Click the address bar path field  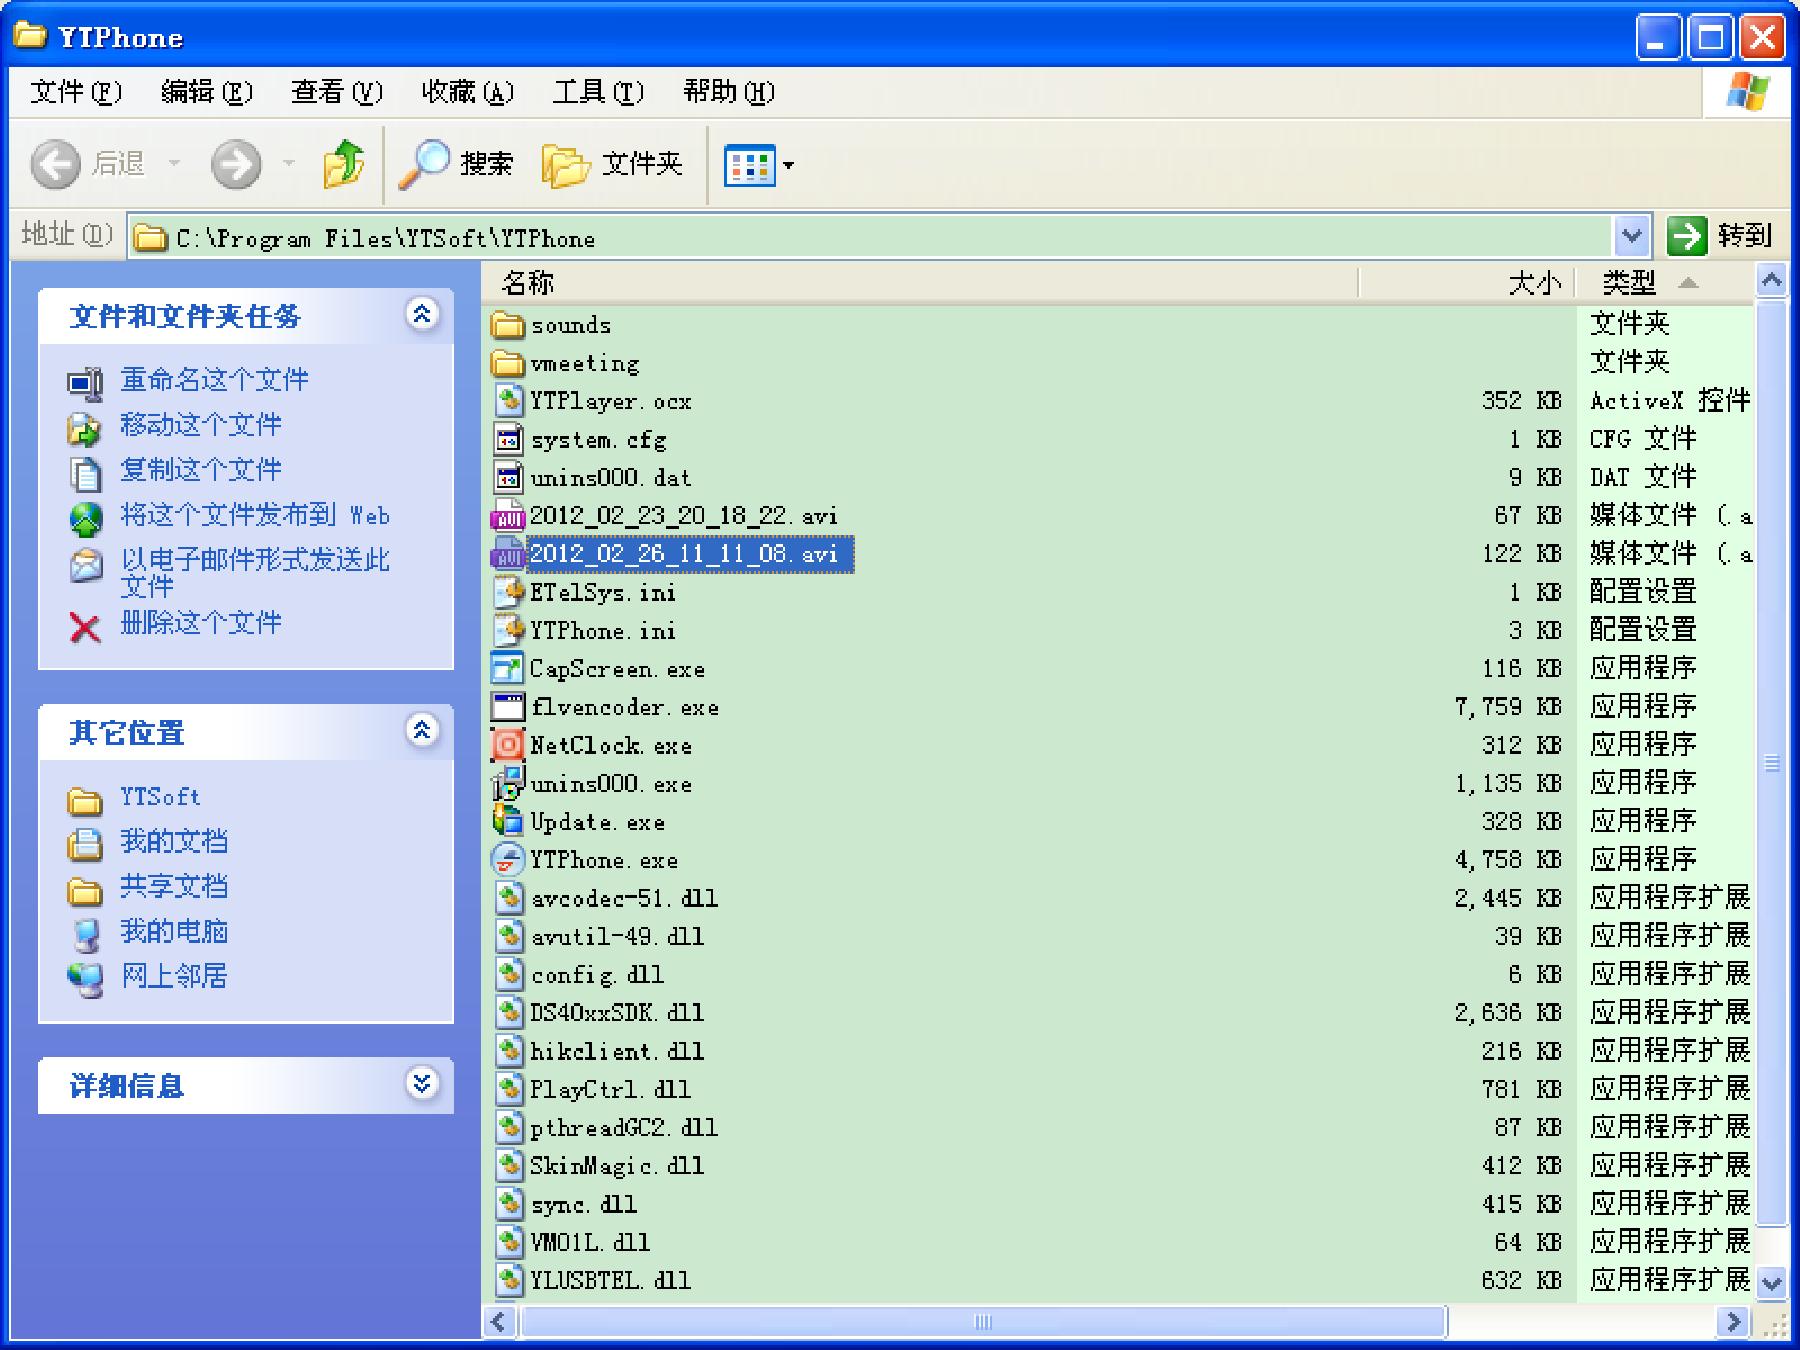point(870,238)
